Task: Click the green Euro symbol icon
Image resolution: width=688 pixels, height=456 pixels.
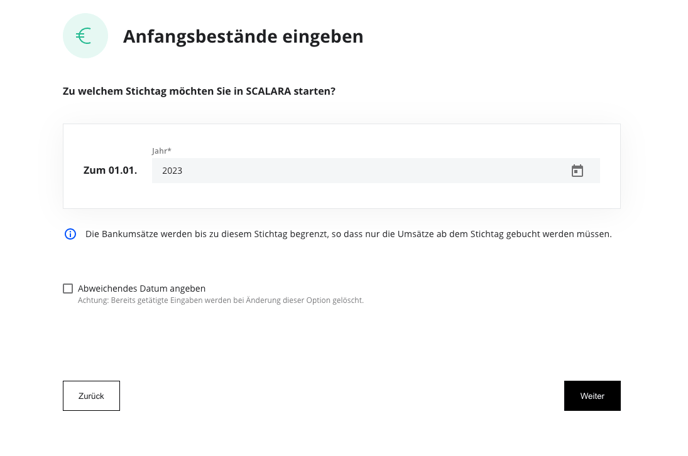Action: coord(85,36)
